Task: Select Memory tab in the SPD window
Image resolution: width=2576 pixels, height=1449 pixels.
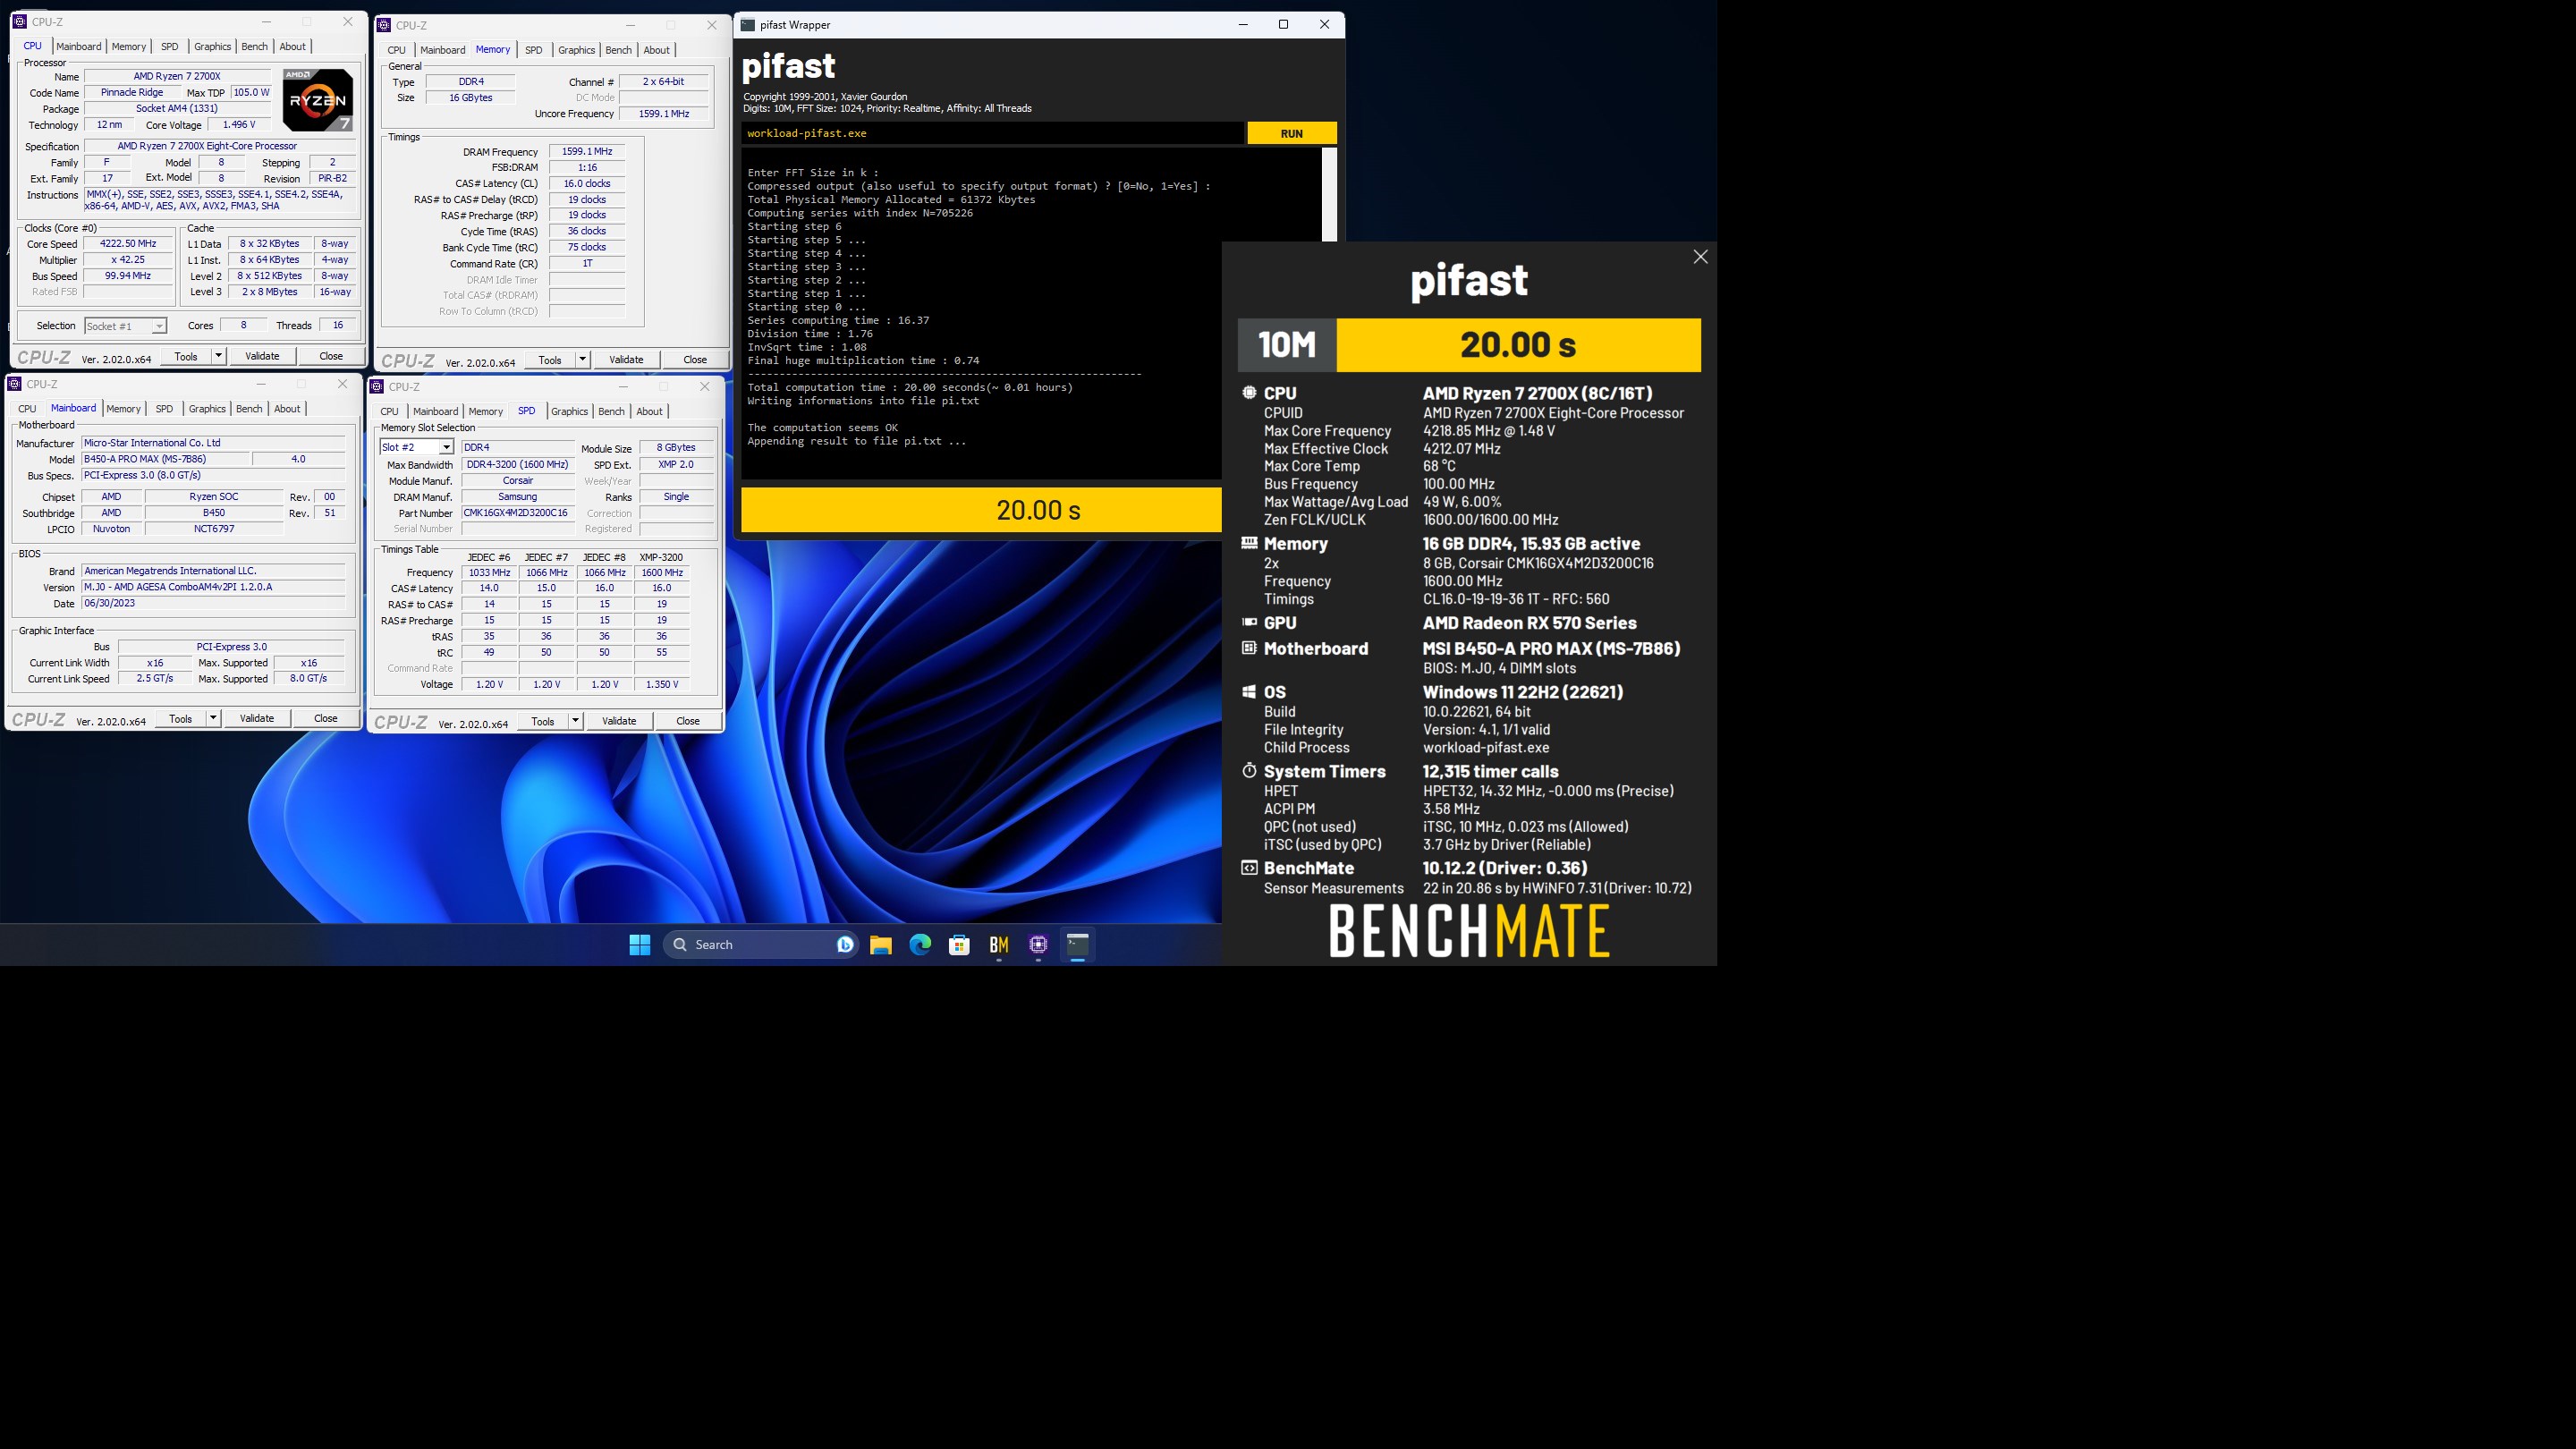Action: tap(486, 411)
